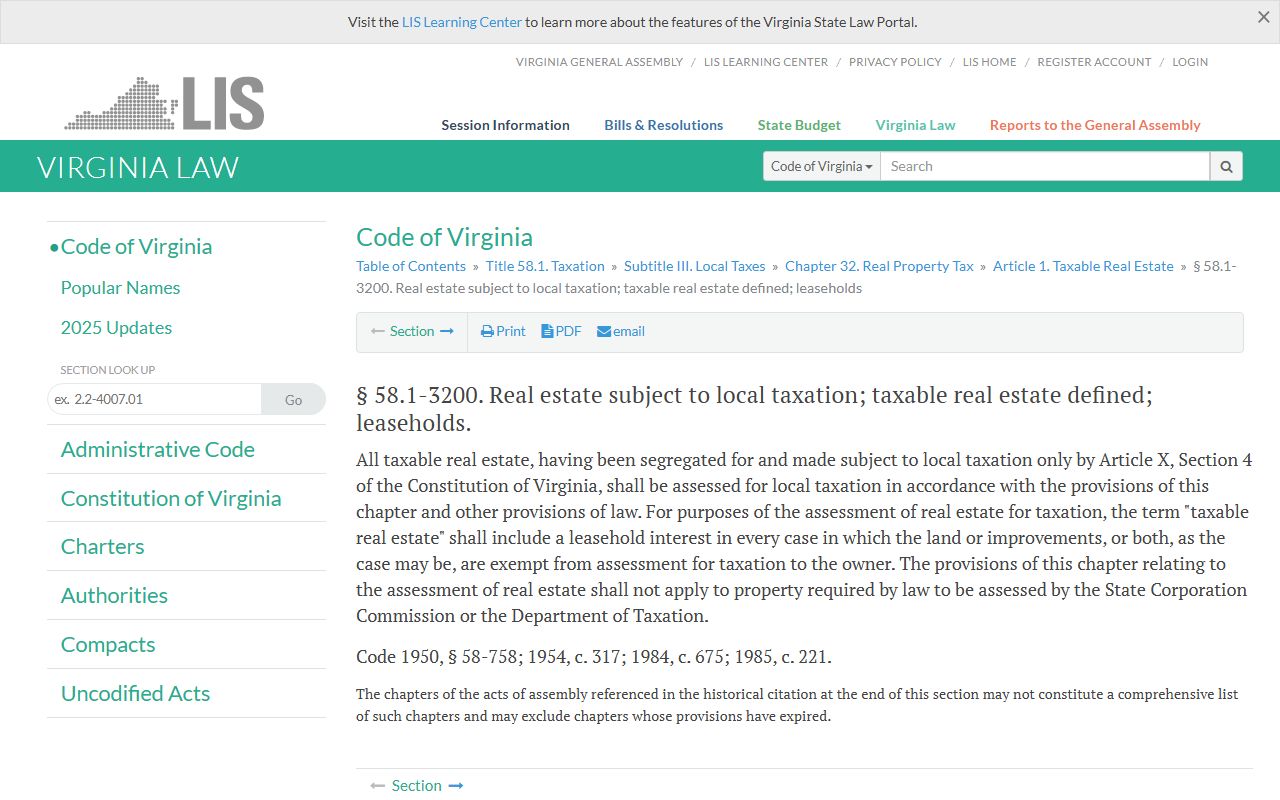
Task: Click the citation text 'Code 1950, § 58-758'
Action: 437,657
